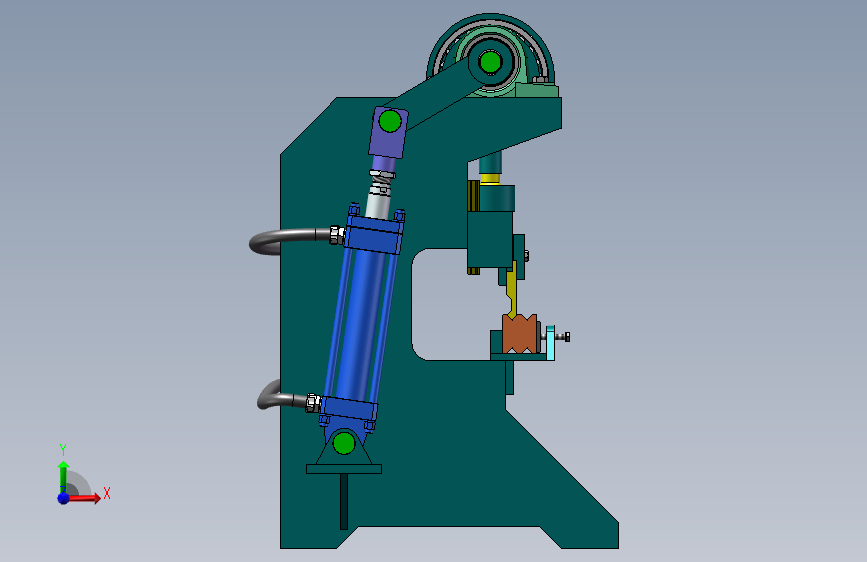Select the yellow collar on the ram rod
This screenshot has width=867, height=562.
pyautogui.click(x=490, y=179)
